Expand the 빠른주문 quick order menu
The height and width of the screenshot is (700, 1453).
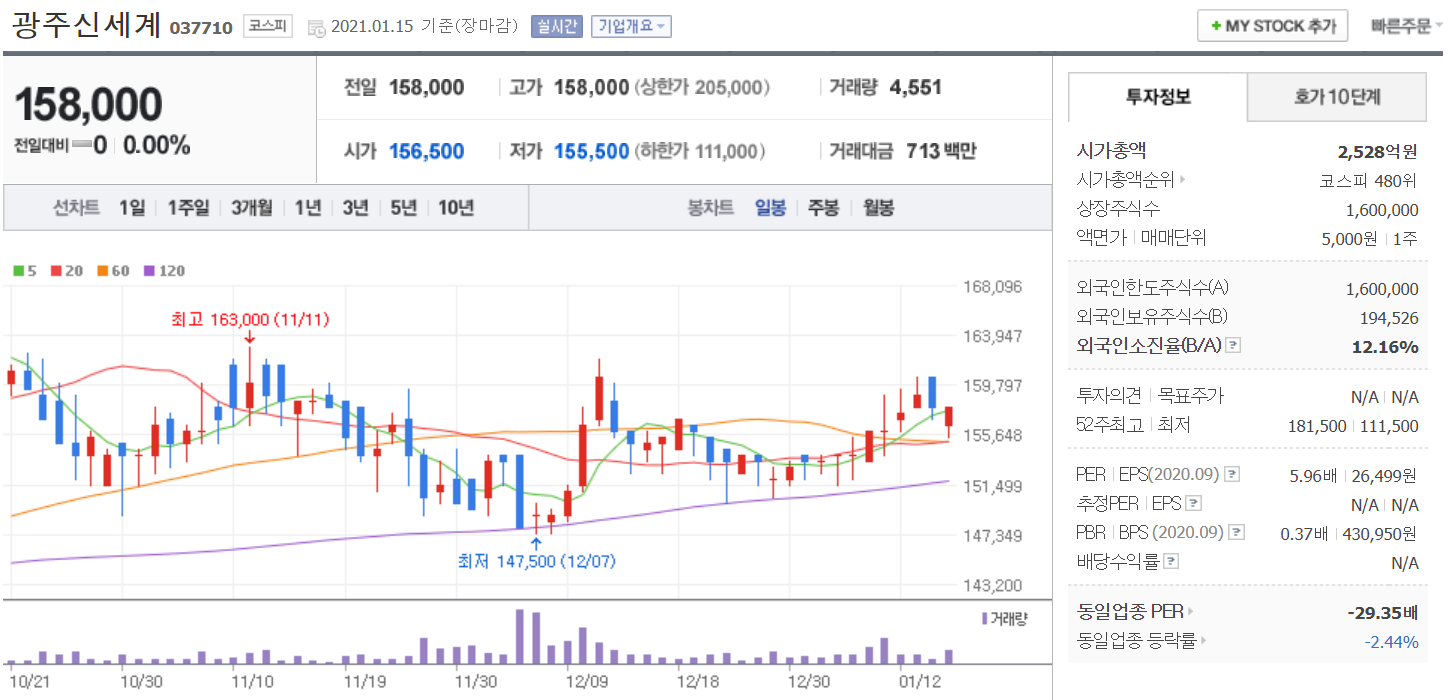click(x=1407, y=26)
